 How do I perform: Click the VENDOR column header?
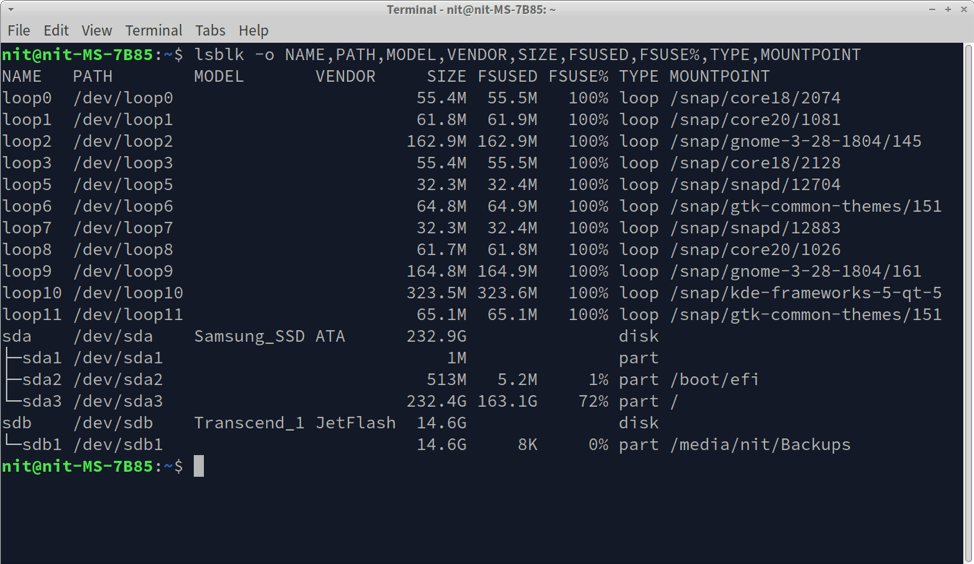pos(345,76)
